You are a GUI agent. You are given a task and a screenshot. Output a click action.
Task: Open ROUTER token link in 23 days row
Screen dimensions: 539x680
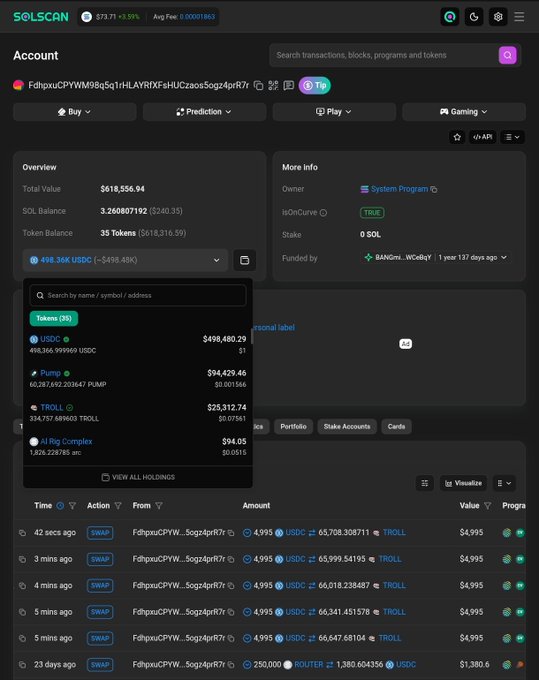308,664
